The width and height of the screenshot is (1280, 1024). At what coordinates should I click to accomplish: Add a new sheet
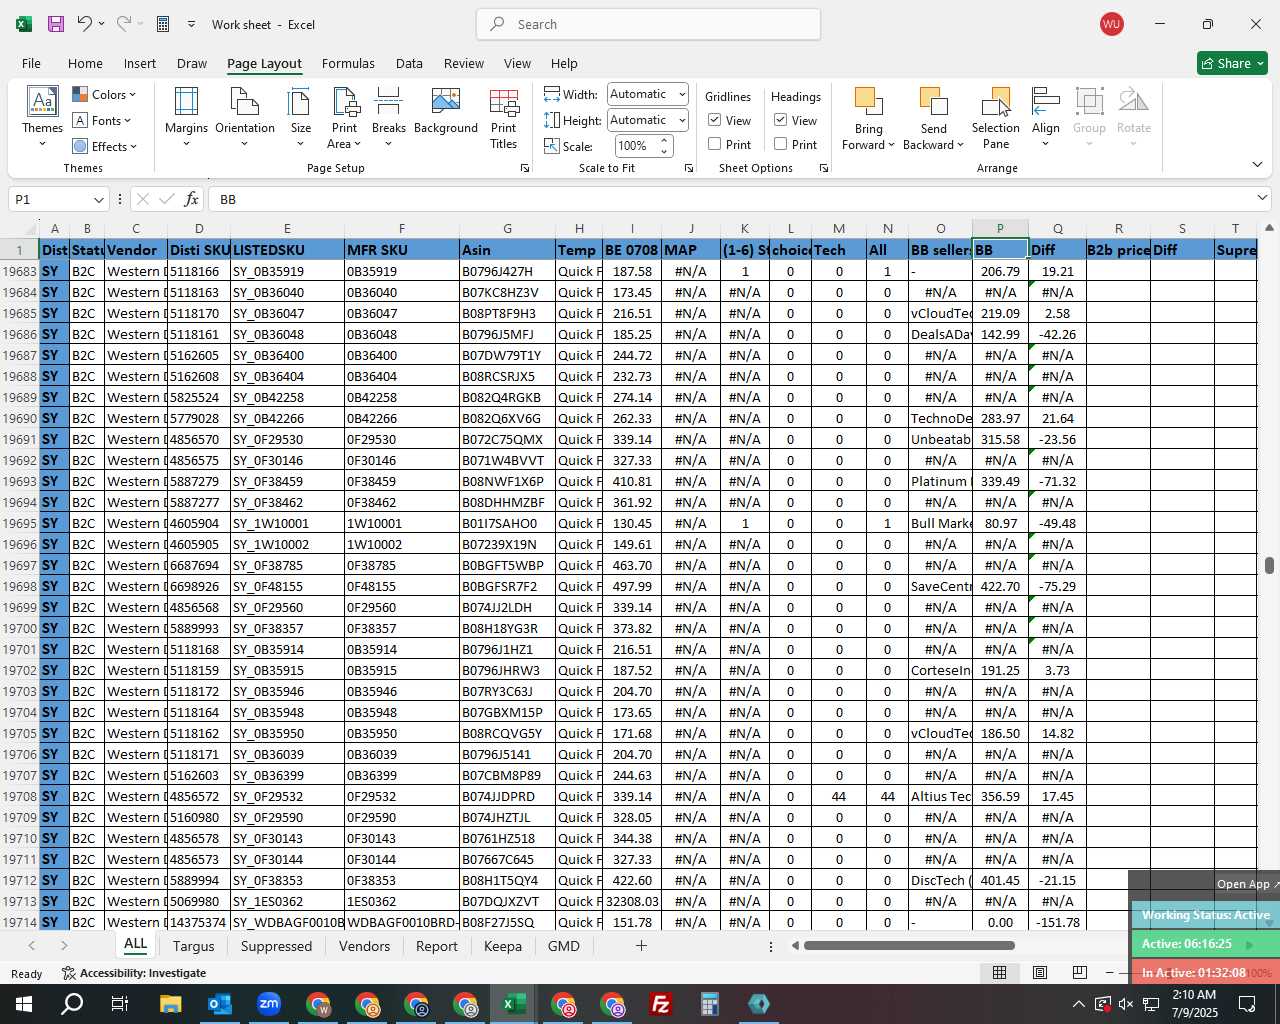click(x=641, y=946)
